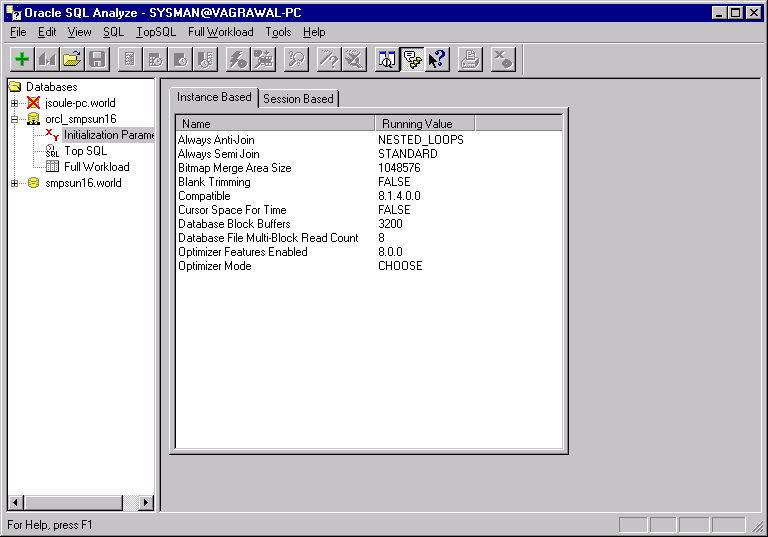768x537 pixels.
Task: Click the tree scrollbar left arrow
Action: click(x=15, y=503)
